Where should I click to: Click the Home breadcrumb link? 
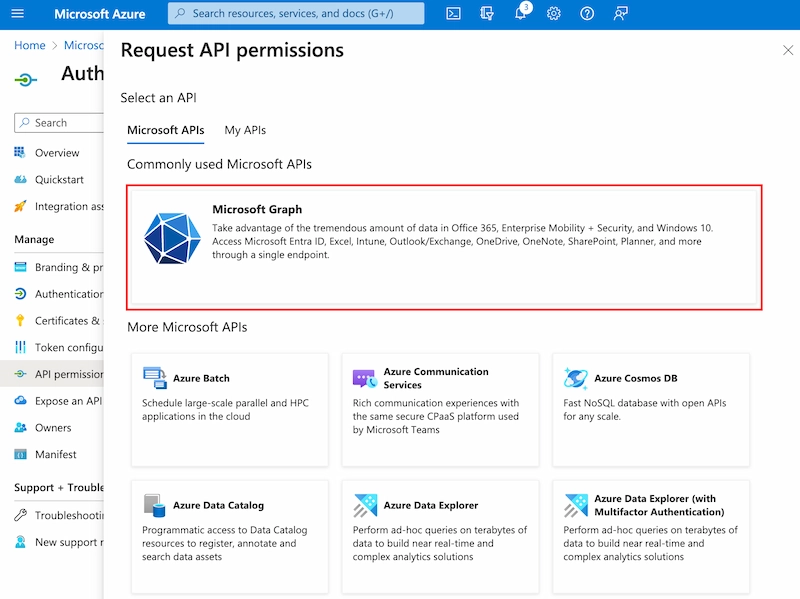pos(30,45)
